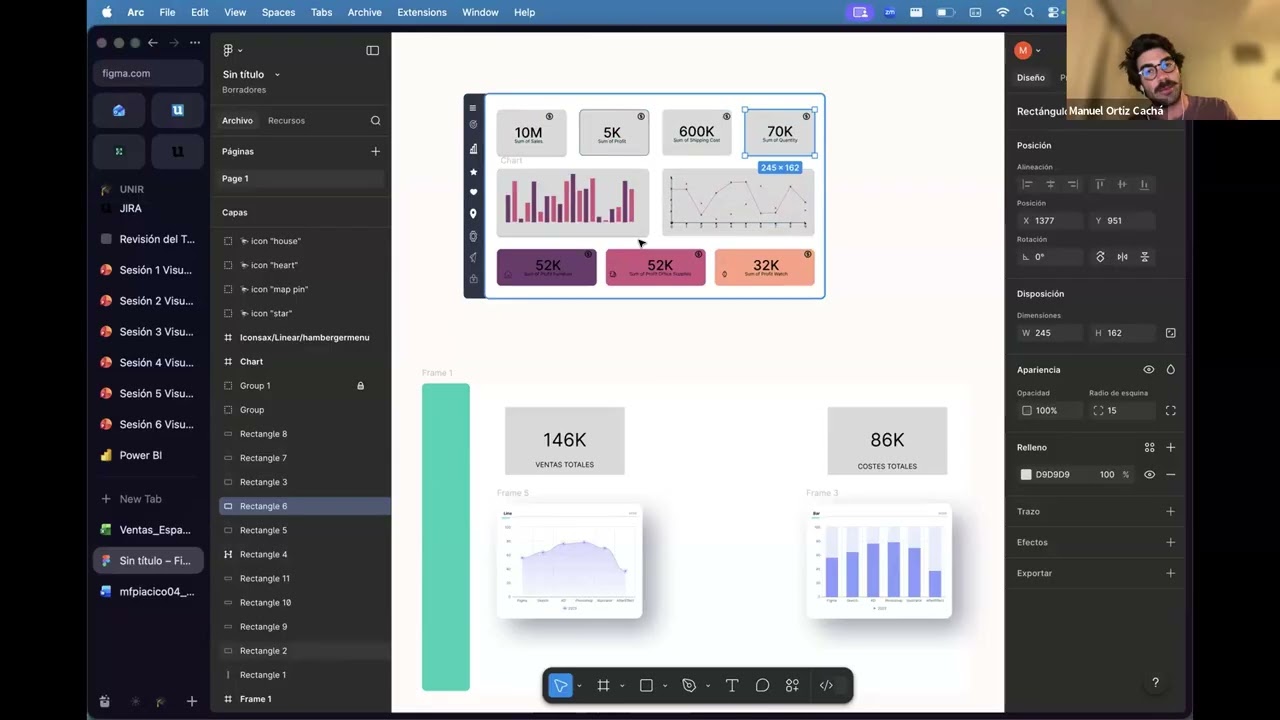The width and height of the screenshot is (1280, 720).
Task: Open Sesión 3 Visu... tab in Arc sidebar
Action: 148,332
